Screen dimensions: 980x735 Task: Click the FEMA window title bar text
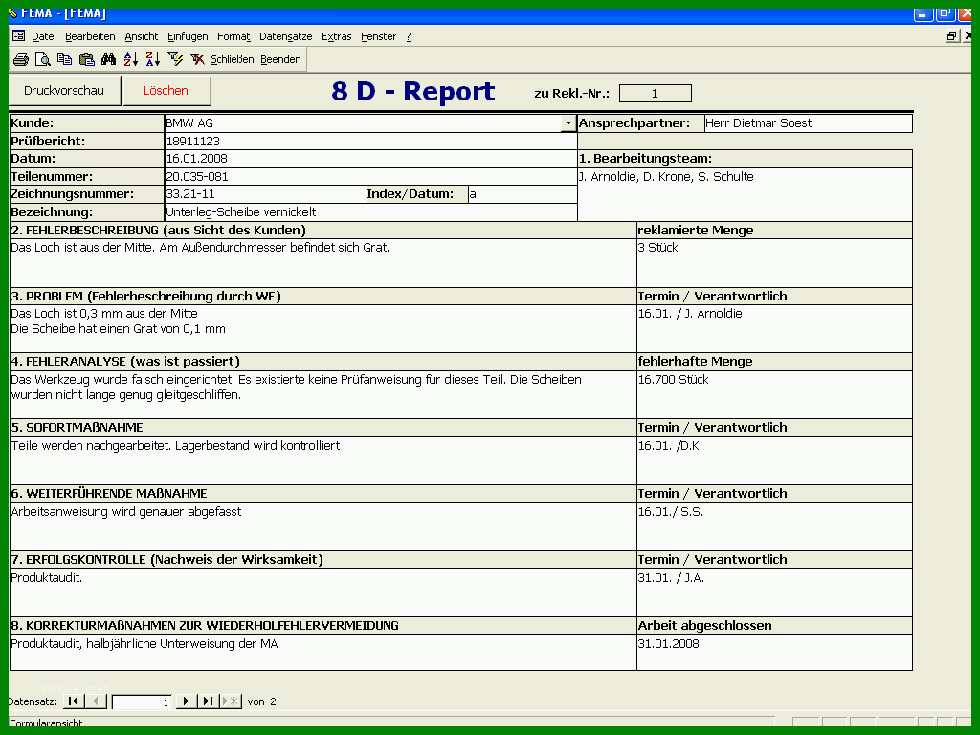63,13
